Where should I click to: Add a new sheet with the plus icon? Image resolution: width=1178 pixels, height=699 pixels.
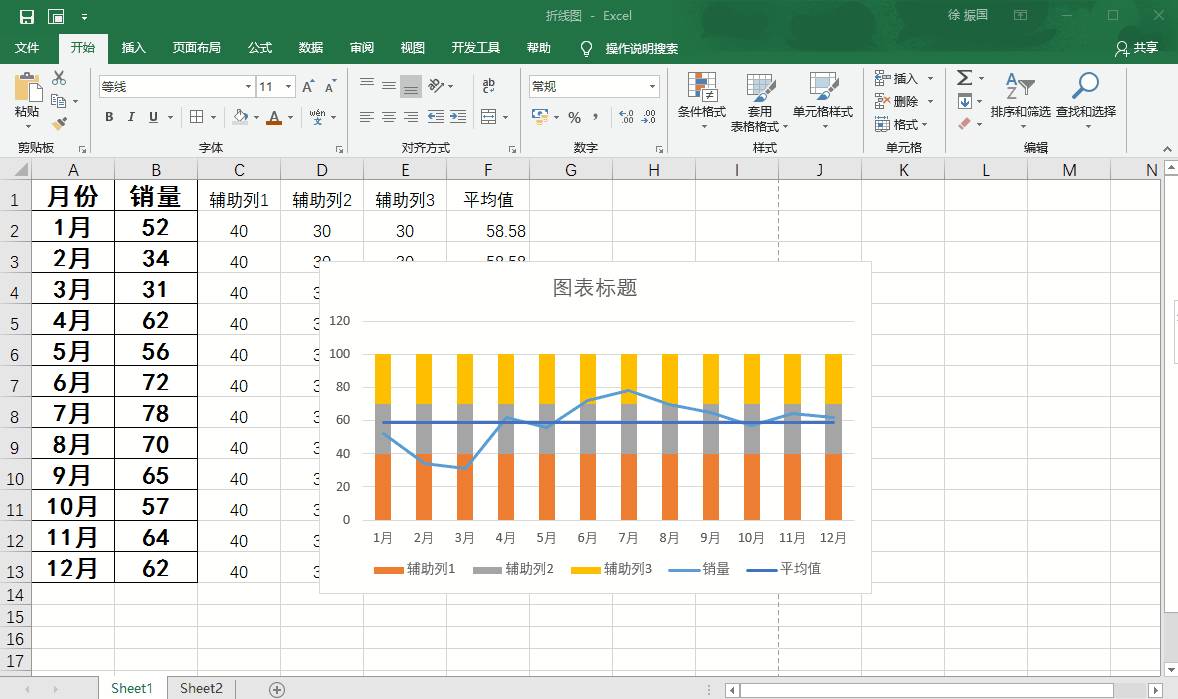click(x=276, y=689)
